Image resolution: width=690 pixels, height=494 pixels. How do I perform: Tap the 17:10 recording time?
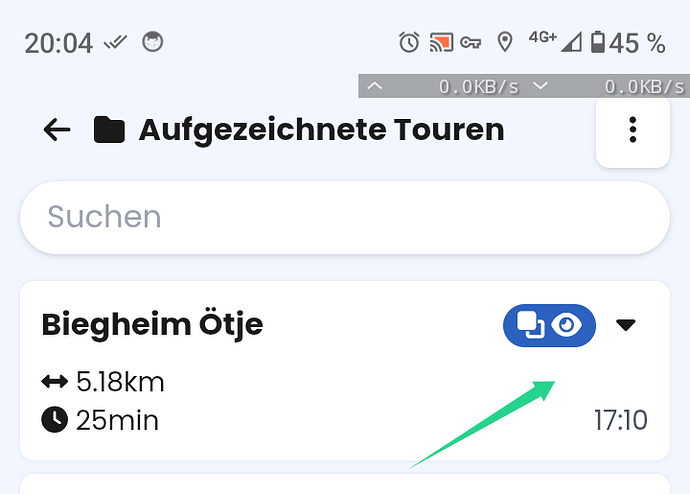click(x=620, y=420)
